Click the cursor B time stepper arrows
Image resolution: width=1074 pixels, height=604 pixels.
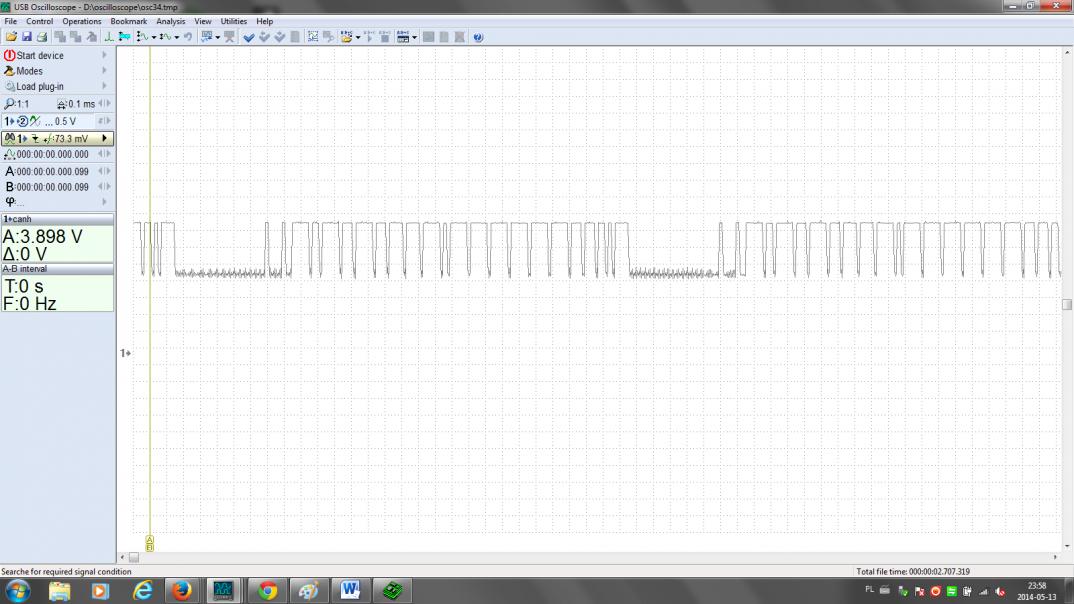[x=104, y=186]
